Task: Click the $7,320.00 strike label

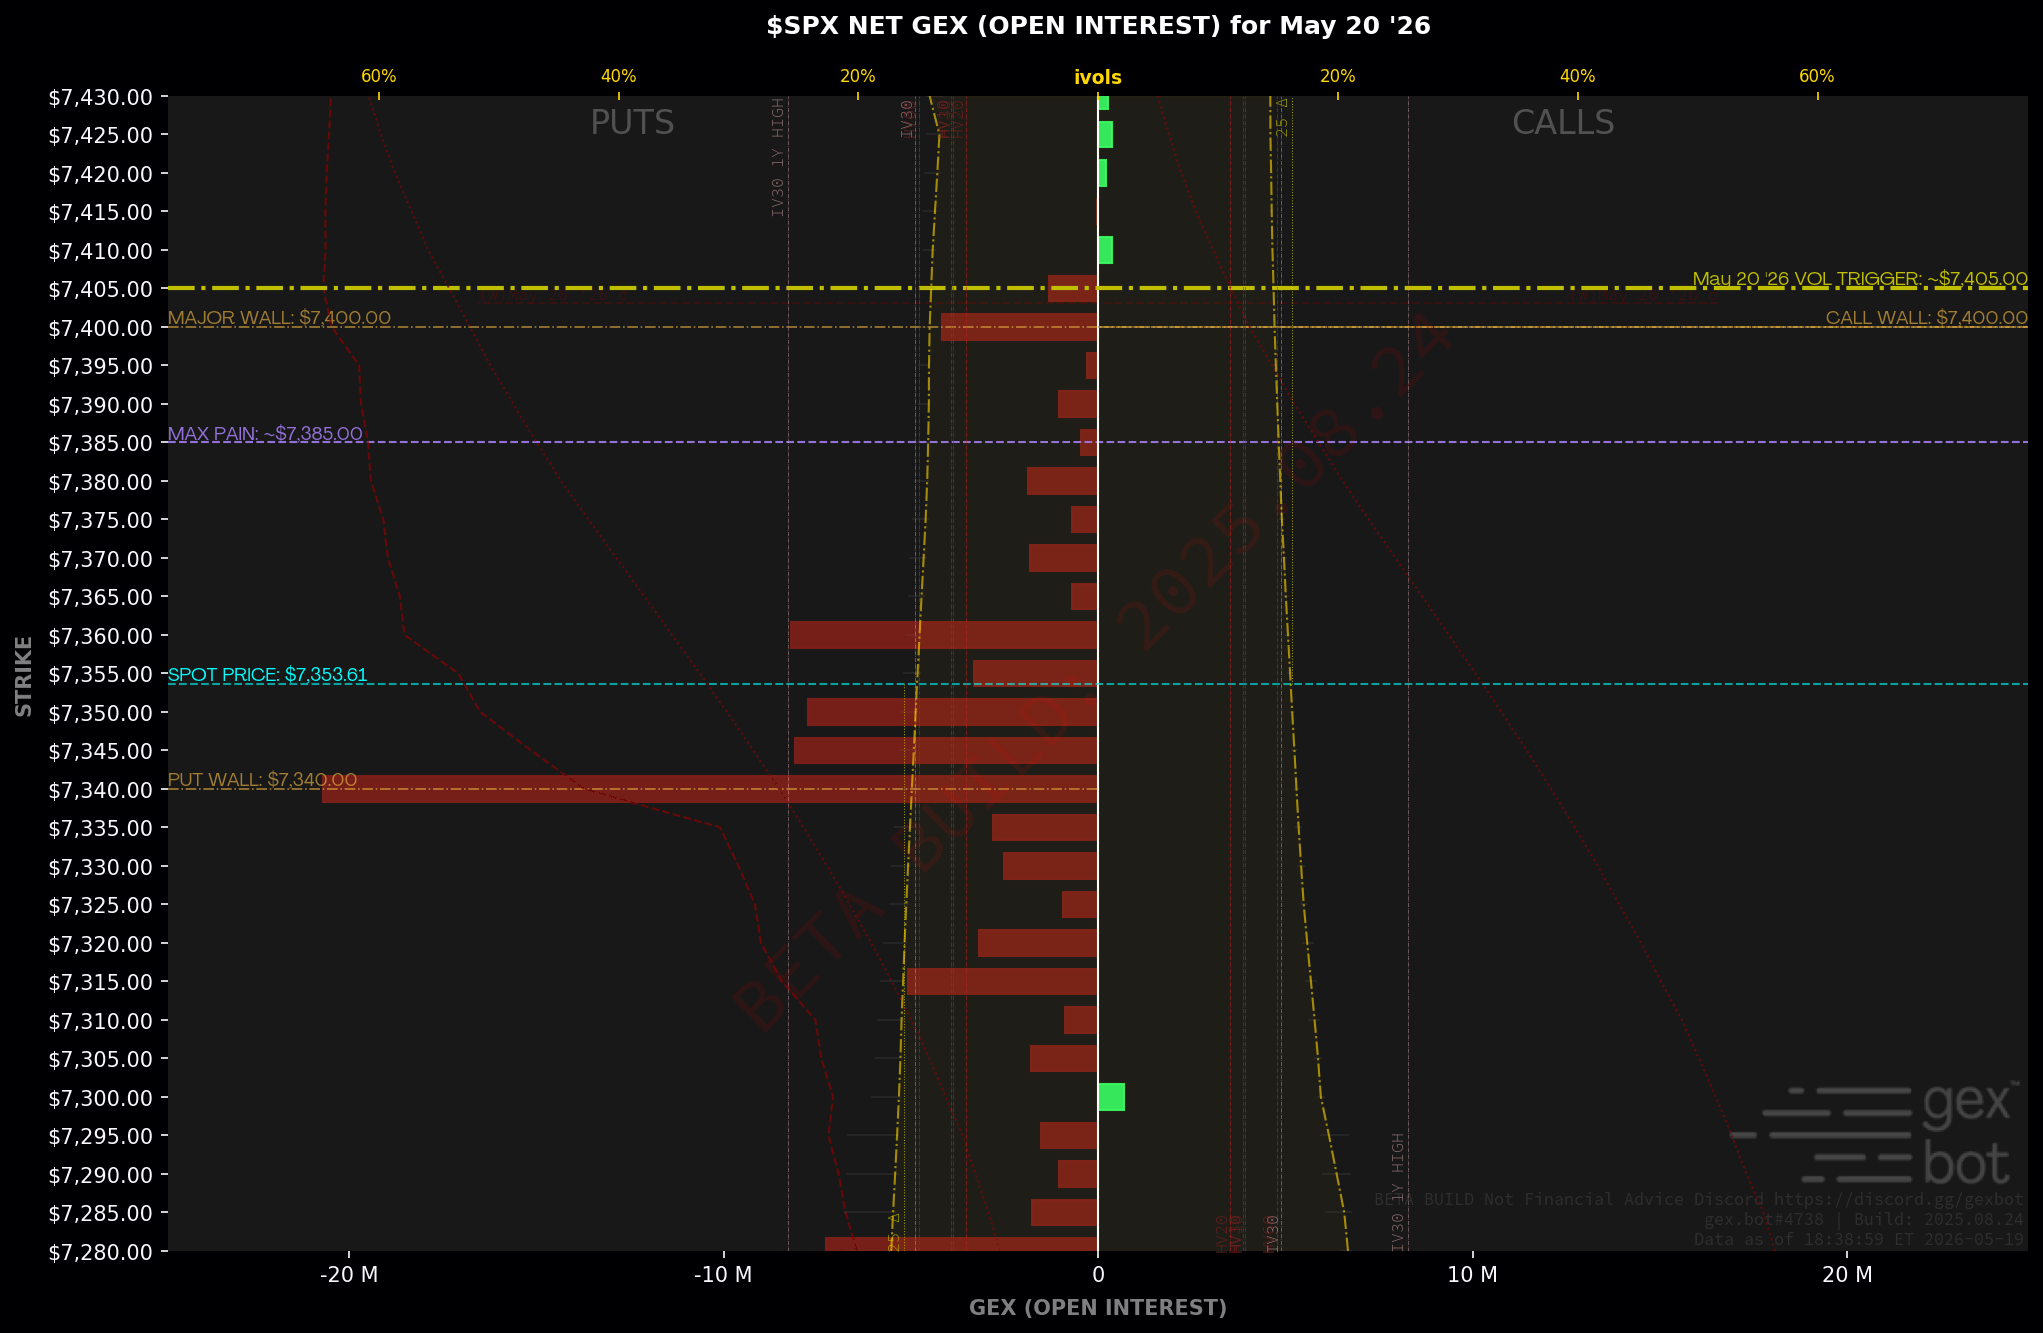Action: click(x=100, y=944)
